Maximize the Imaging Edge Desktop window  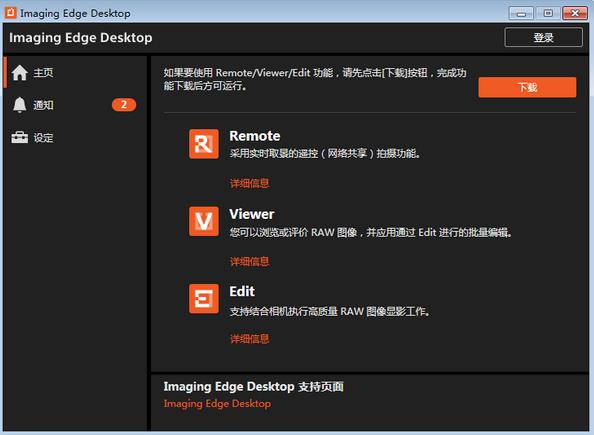(548, 13)
